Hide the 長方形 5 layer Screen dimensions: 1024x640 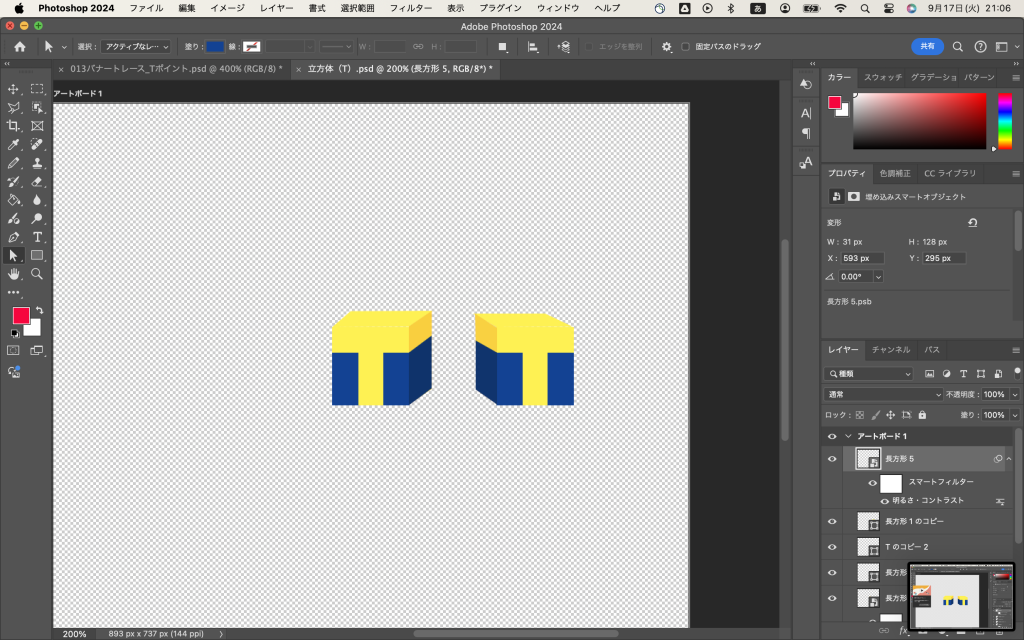tap(831, 459)
